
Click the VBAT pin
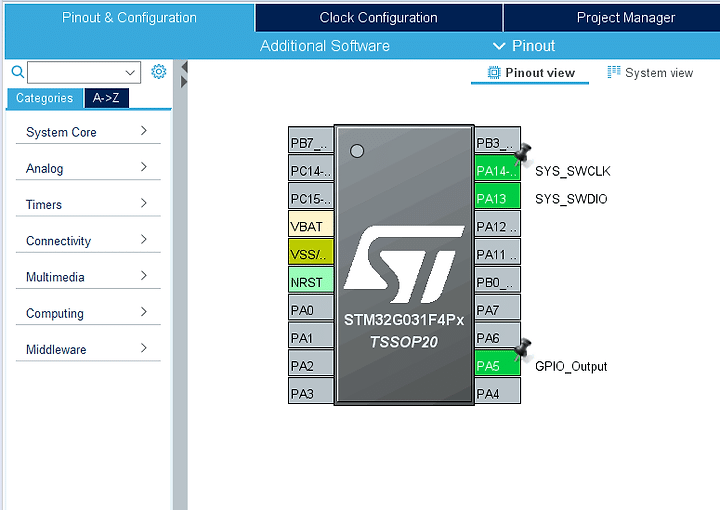pos(311,224)
